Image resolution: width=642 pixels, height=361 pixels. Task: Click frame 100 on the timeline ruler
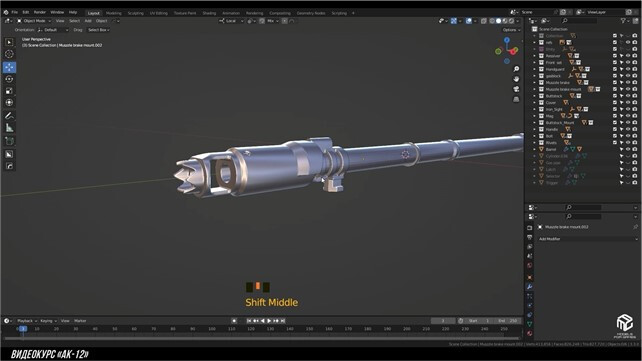point(212,329)
